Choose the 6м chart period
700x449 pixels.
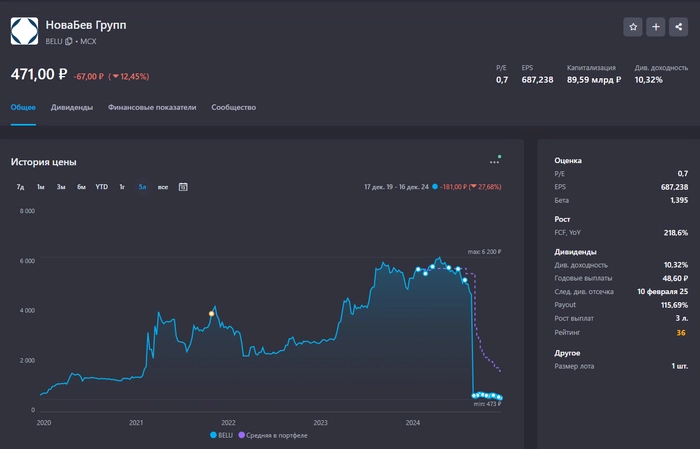coord(81,187)
